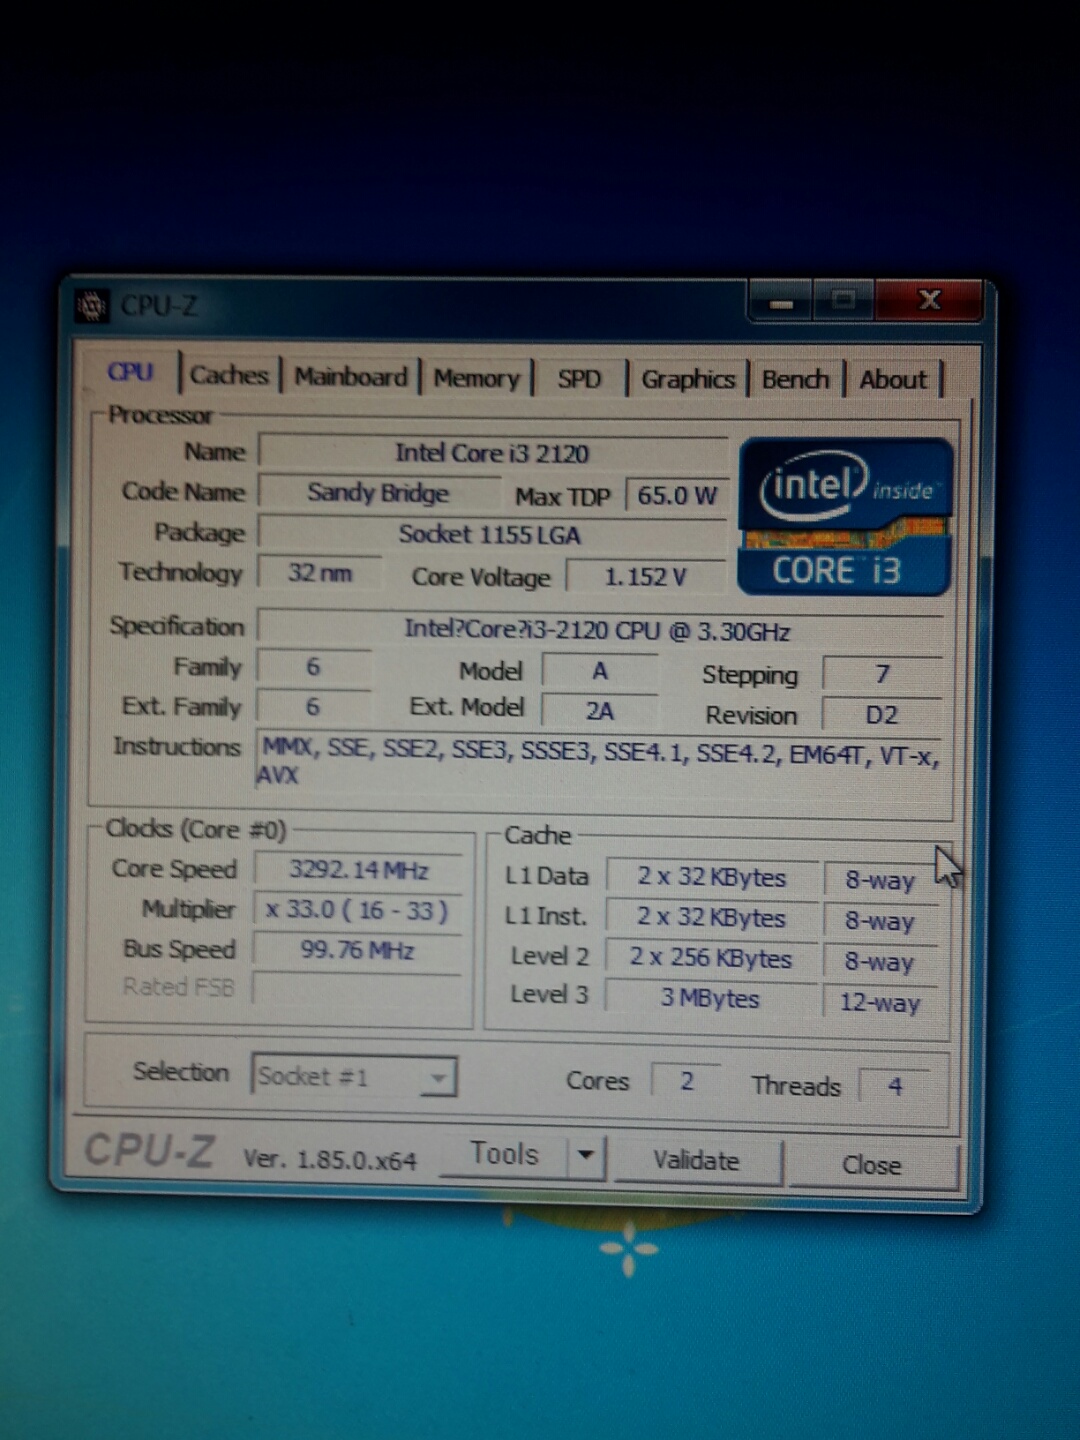
Task: Click the Core Speed value '3292.14 MHz'
Action: [359, 869]
